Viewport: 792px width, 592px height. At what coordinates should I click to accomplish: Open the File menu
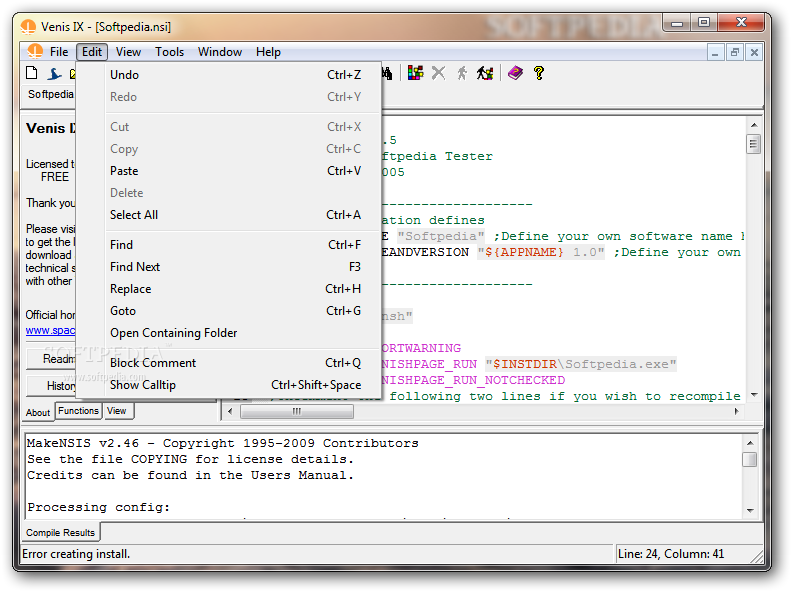click(x=59, y=52)
